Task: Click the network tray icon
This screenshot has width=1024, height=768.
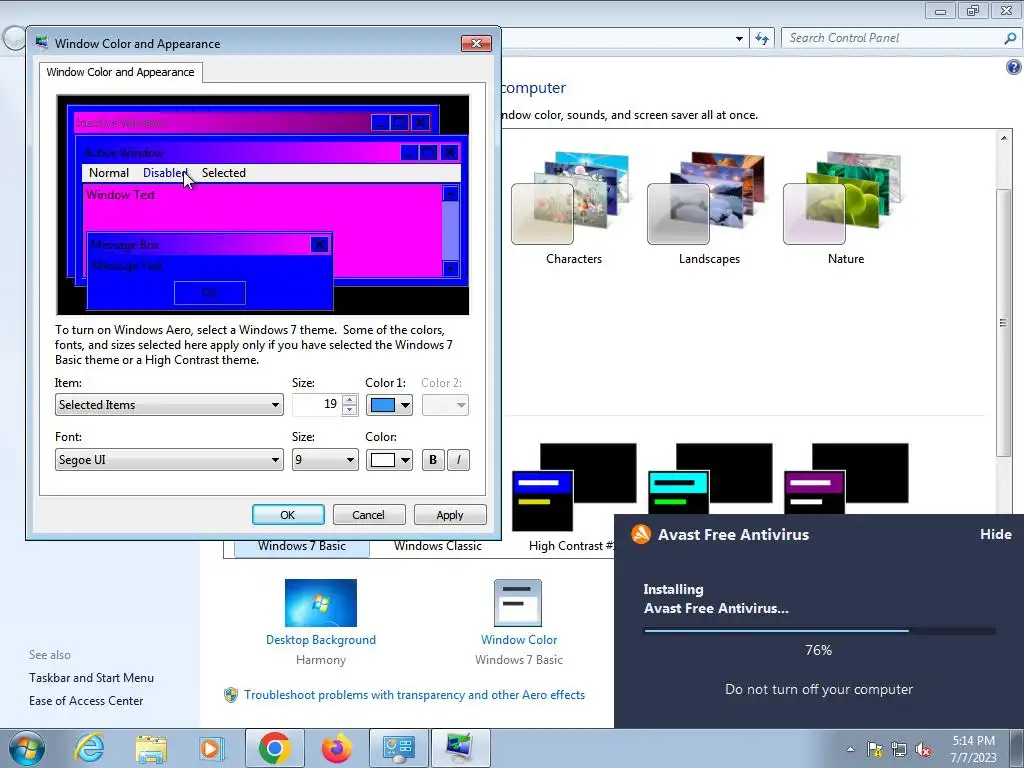Action: (x=899, y=749)
